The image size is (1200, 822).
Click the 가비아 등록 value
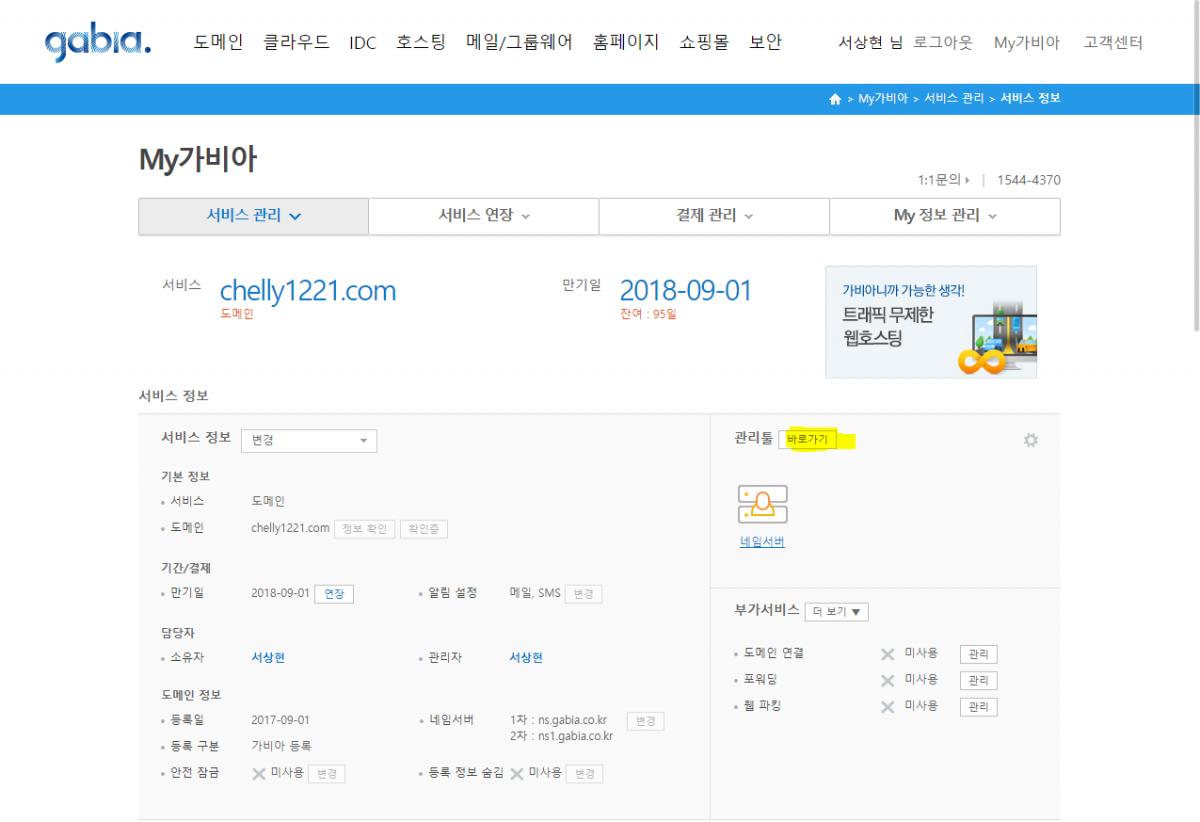coord(281,746)
